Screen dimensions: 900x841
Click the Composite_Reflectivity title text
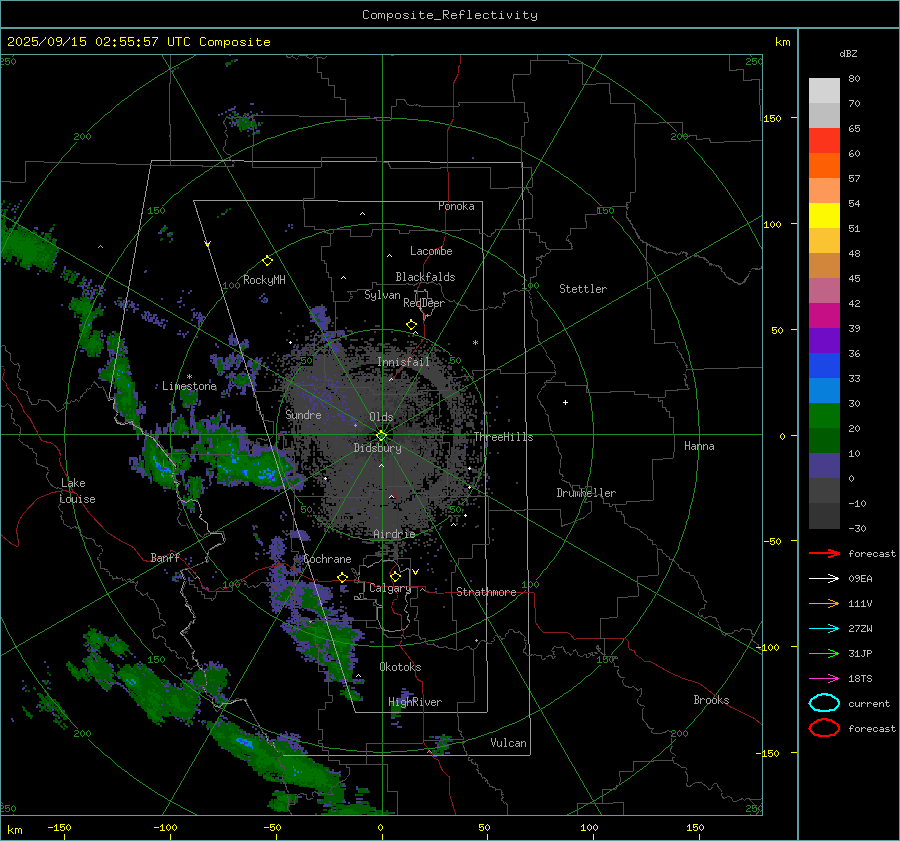(x=449, y=15)
